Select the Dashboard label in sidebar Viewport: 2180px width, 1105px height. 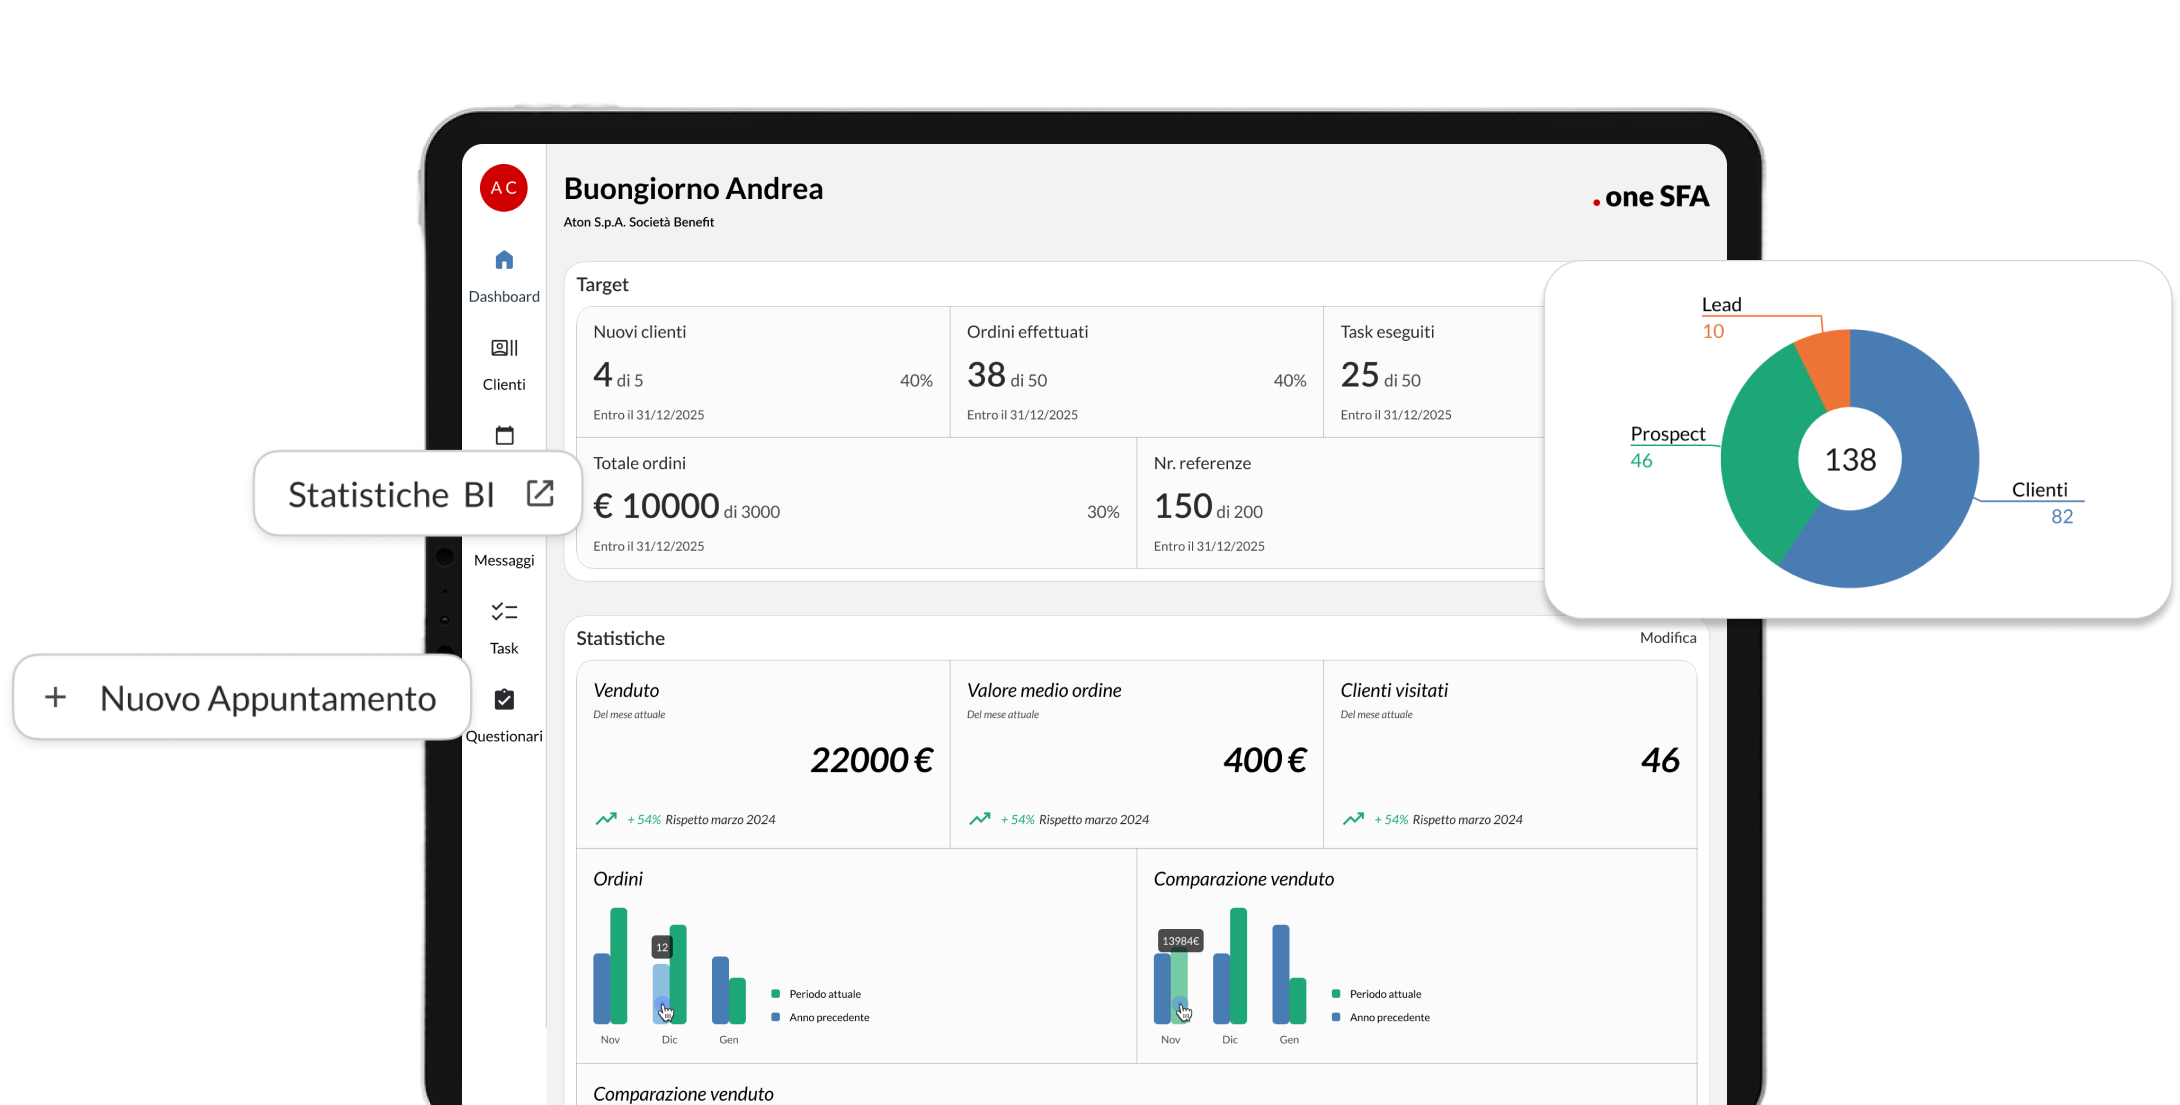504,296
